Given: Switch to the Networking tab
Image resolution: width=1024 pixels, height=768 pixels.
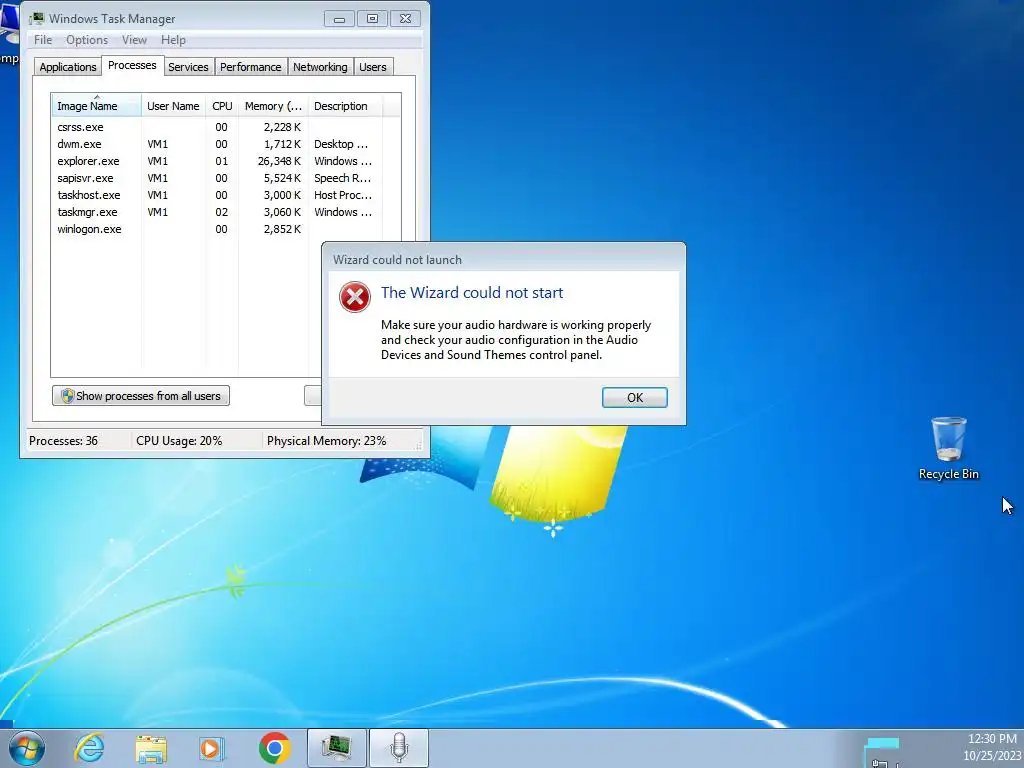Looking at the screenshot, I should 320,67.
